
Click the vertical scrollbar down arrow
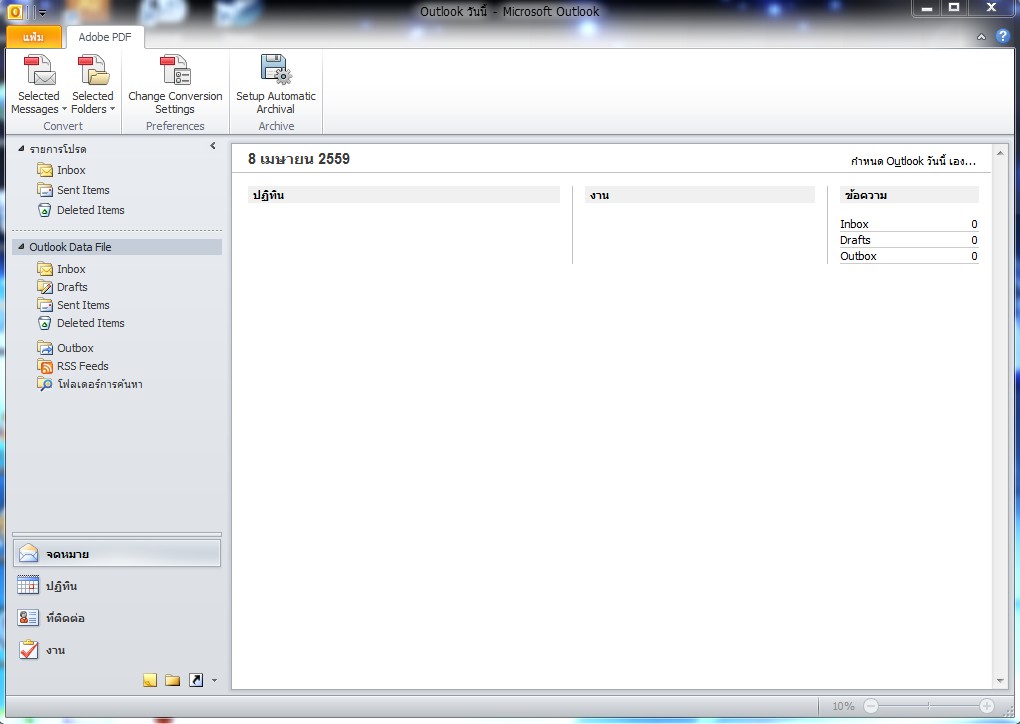click(x=1000, y=681)
